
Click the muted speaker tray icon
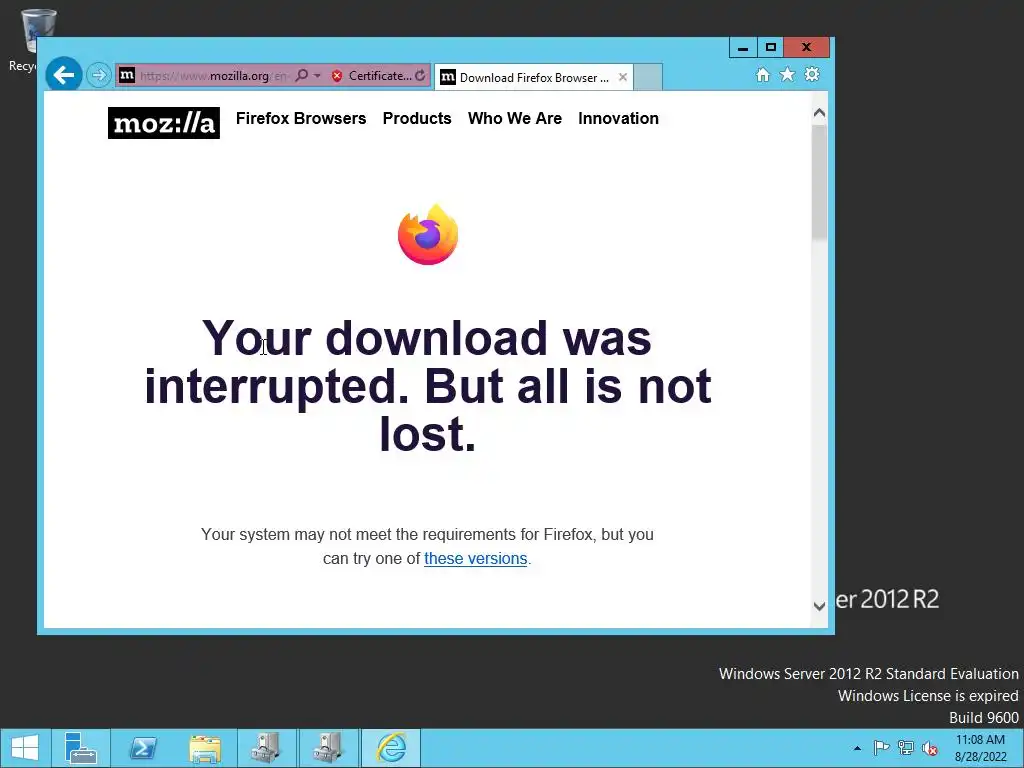click(929, 748)
